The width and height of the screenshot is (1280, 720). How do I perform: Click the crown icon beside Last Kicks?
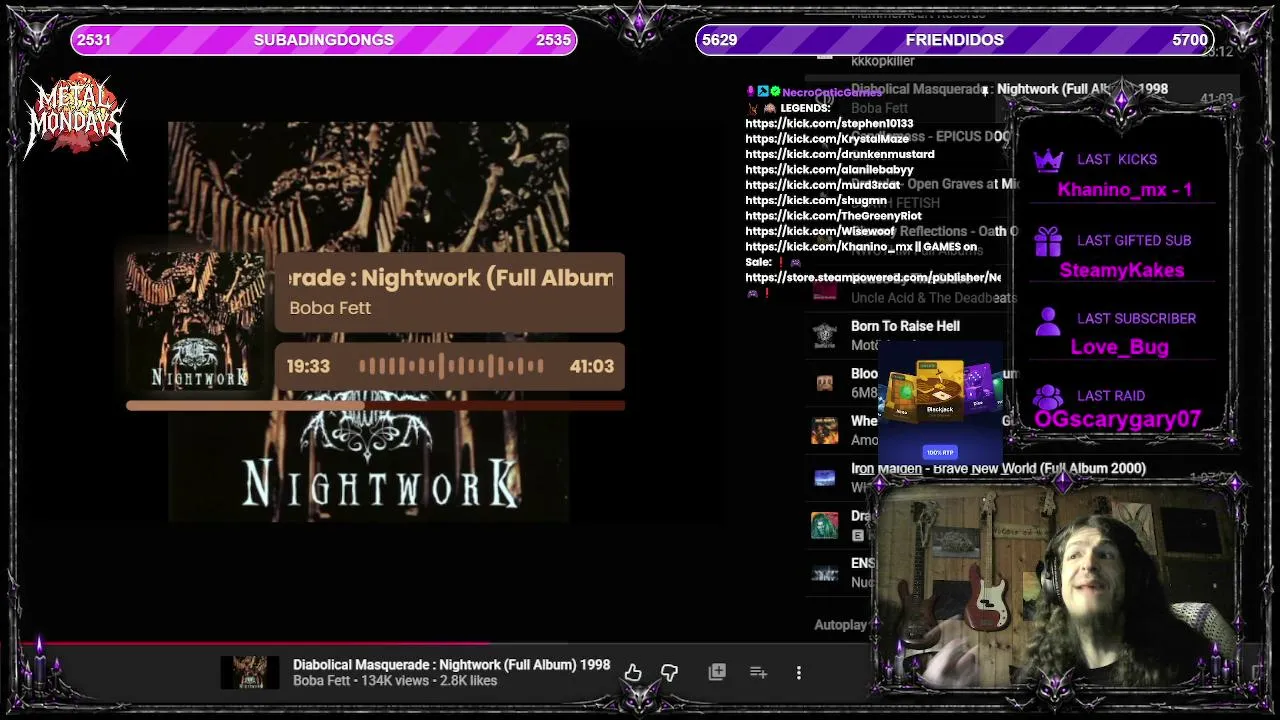(x=1048, y=160)
